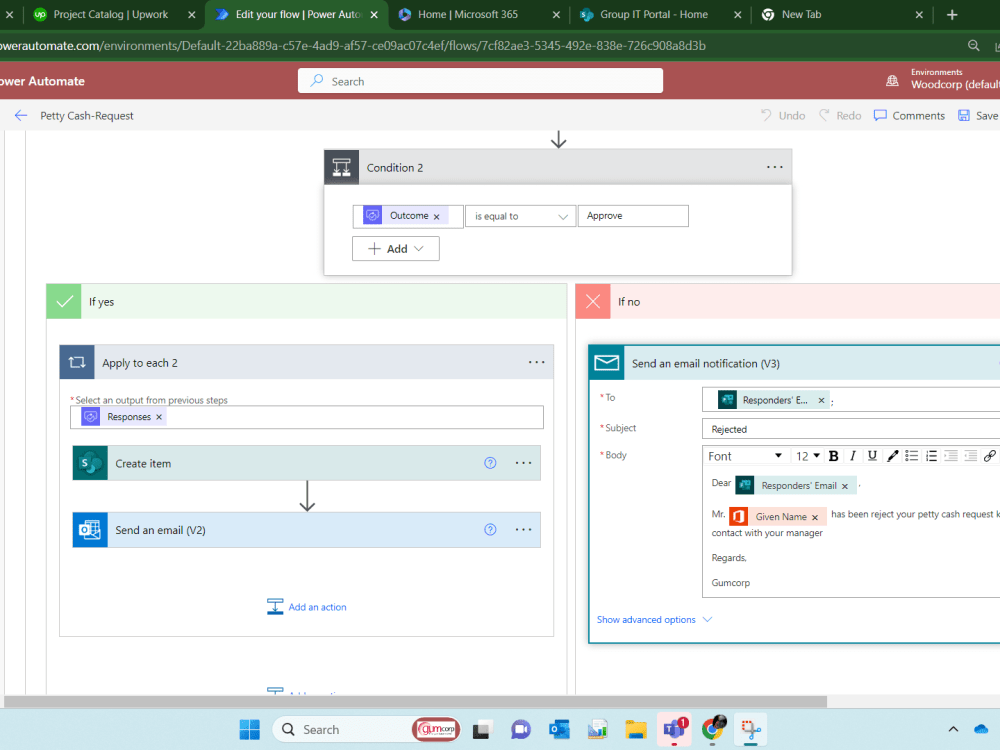Click the If no red X icon

(x=593, y=301)
